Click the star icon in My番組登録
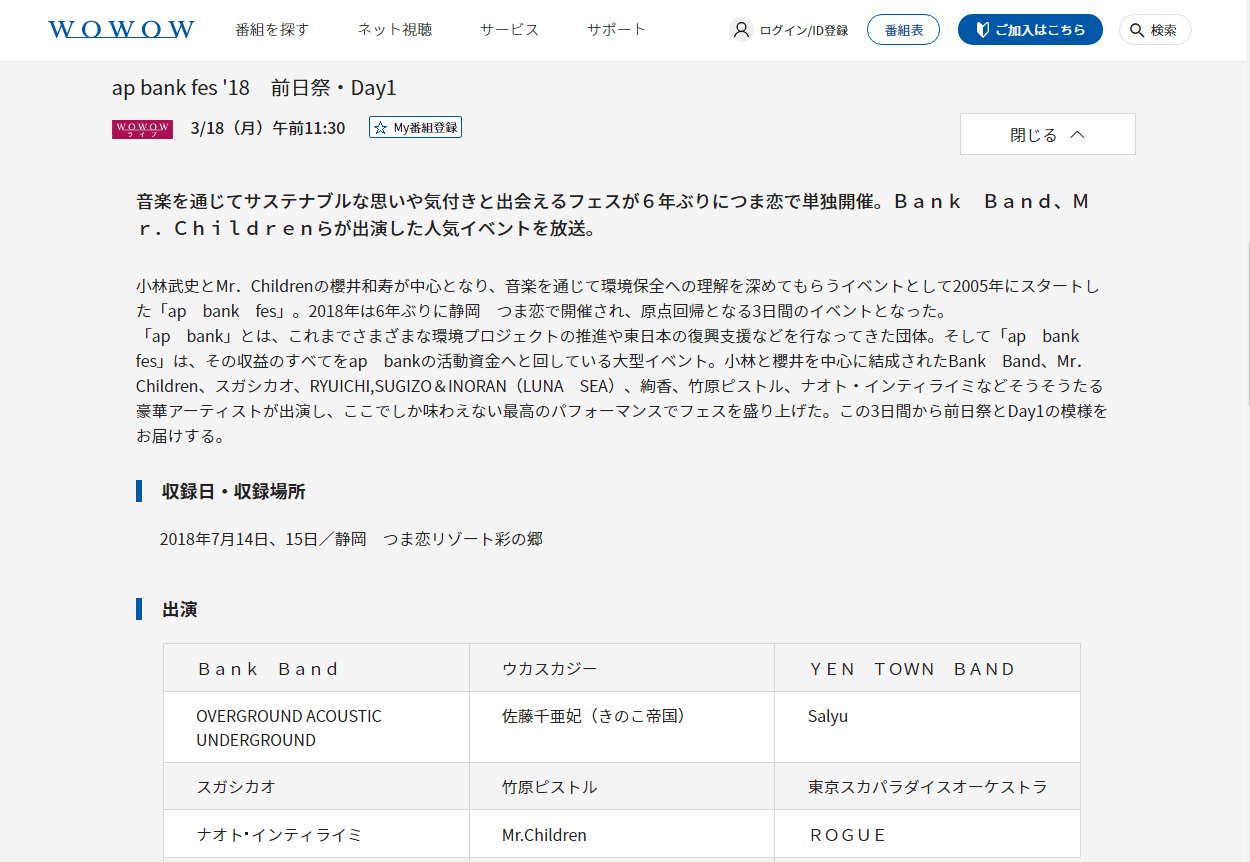The image size is (1250, 862). [x=381, y=128]
